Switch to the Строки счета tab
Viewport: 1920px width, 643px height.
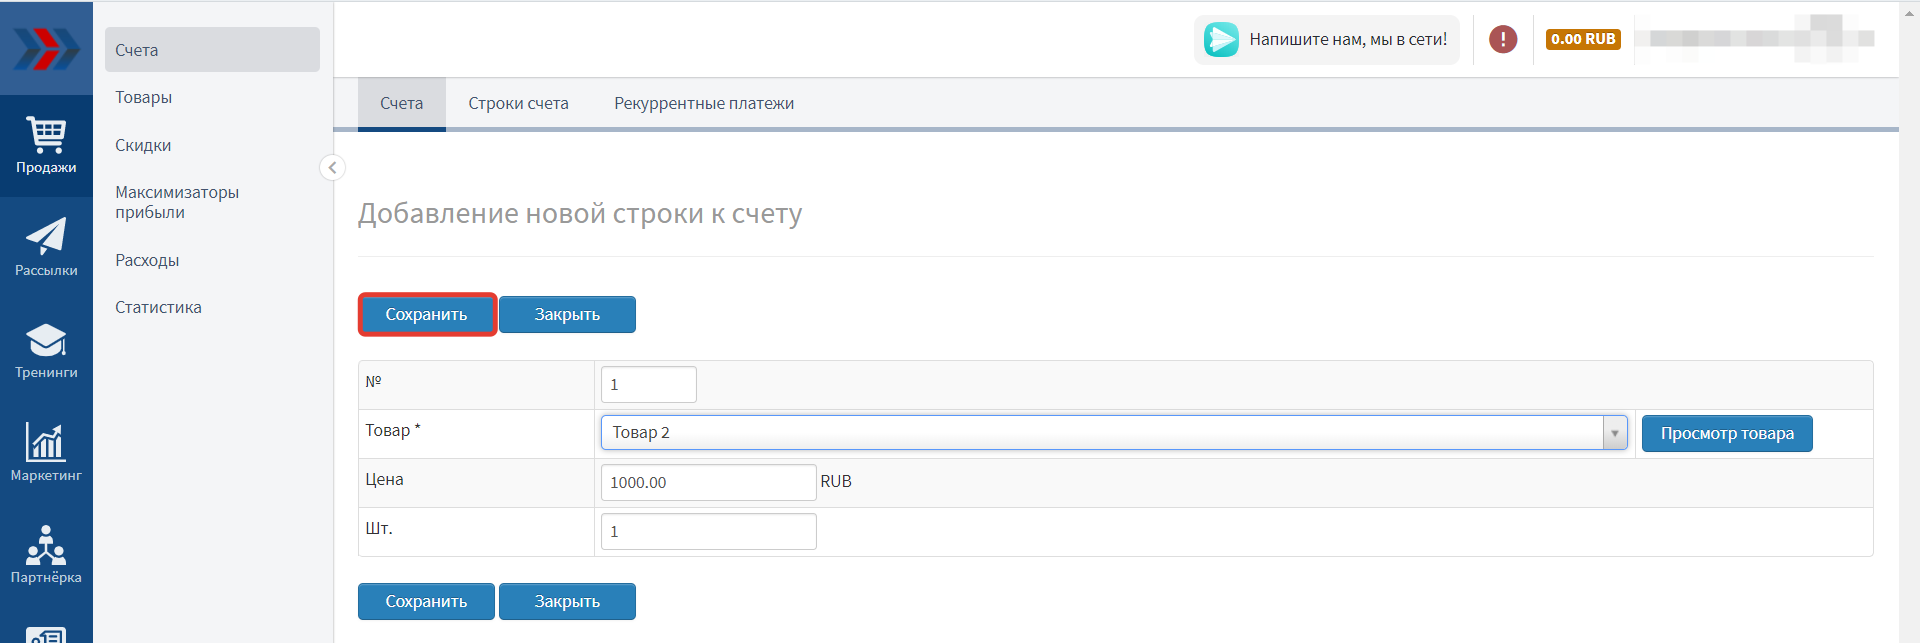[x=518, y=104]
